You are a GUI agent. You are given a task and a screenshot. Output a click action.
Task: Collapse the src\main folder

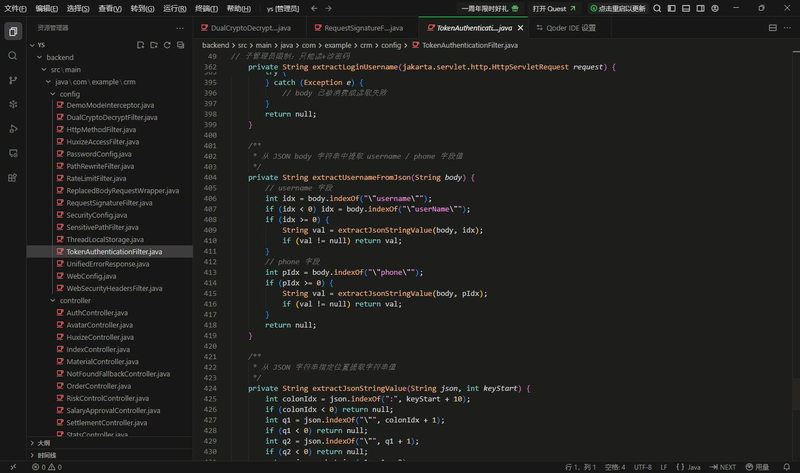pos(44,69)
